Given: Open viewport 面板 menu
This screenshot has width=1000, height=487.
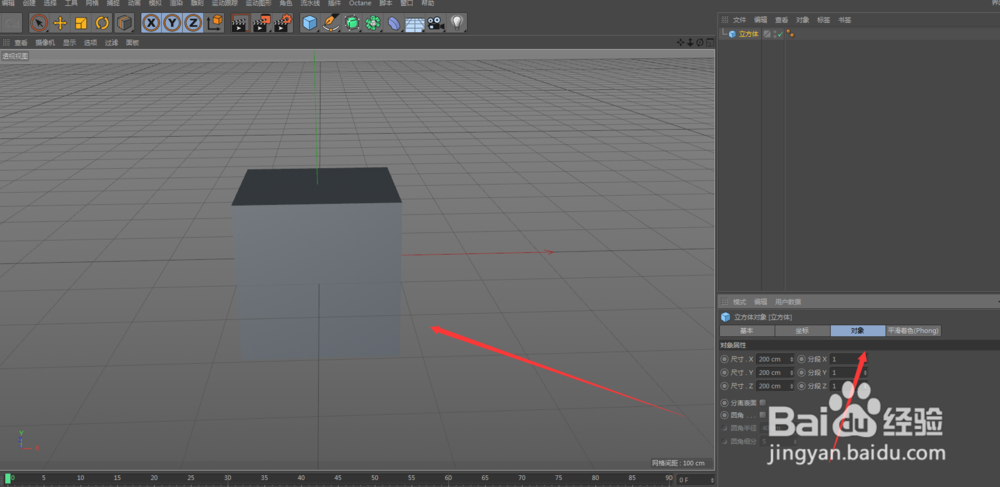Looking at the screenshot, I should click(132, 43).
